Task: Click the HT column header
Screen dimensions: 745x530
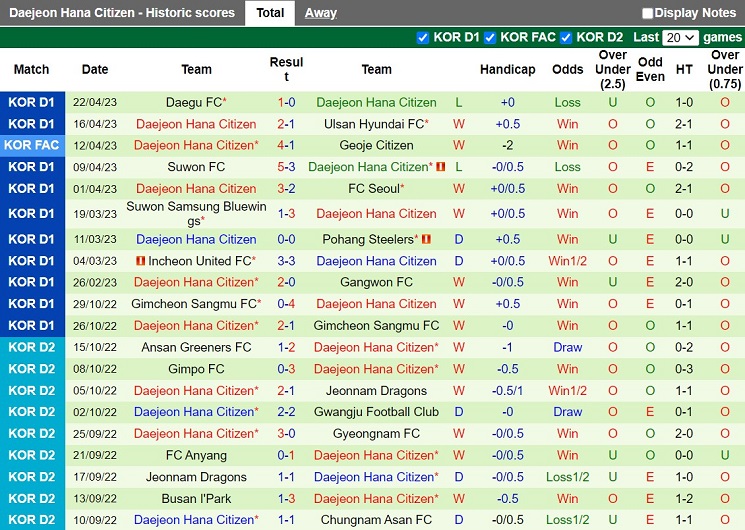Action: tap(684, 69)
